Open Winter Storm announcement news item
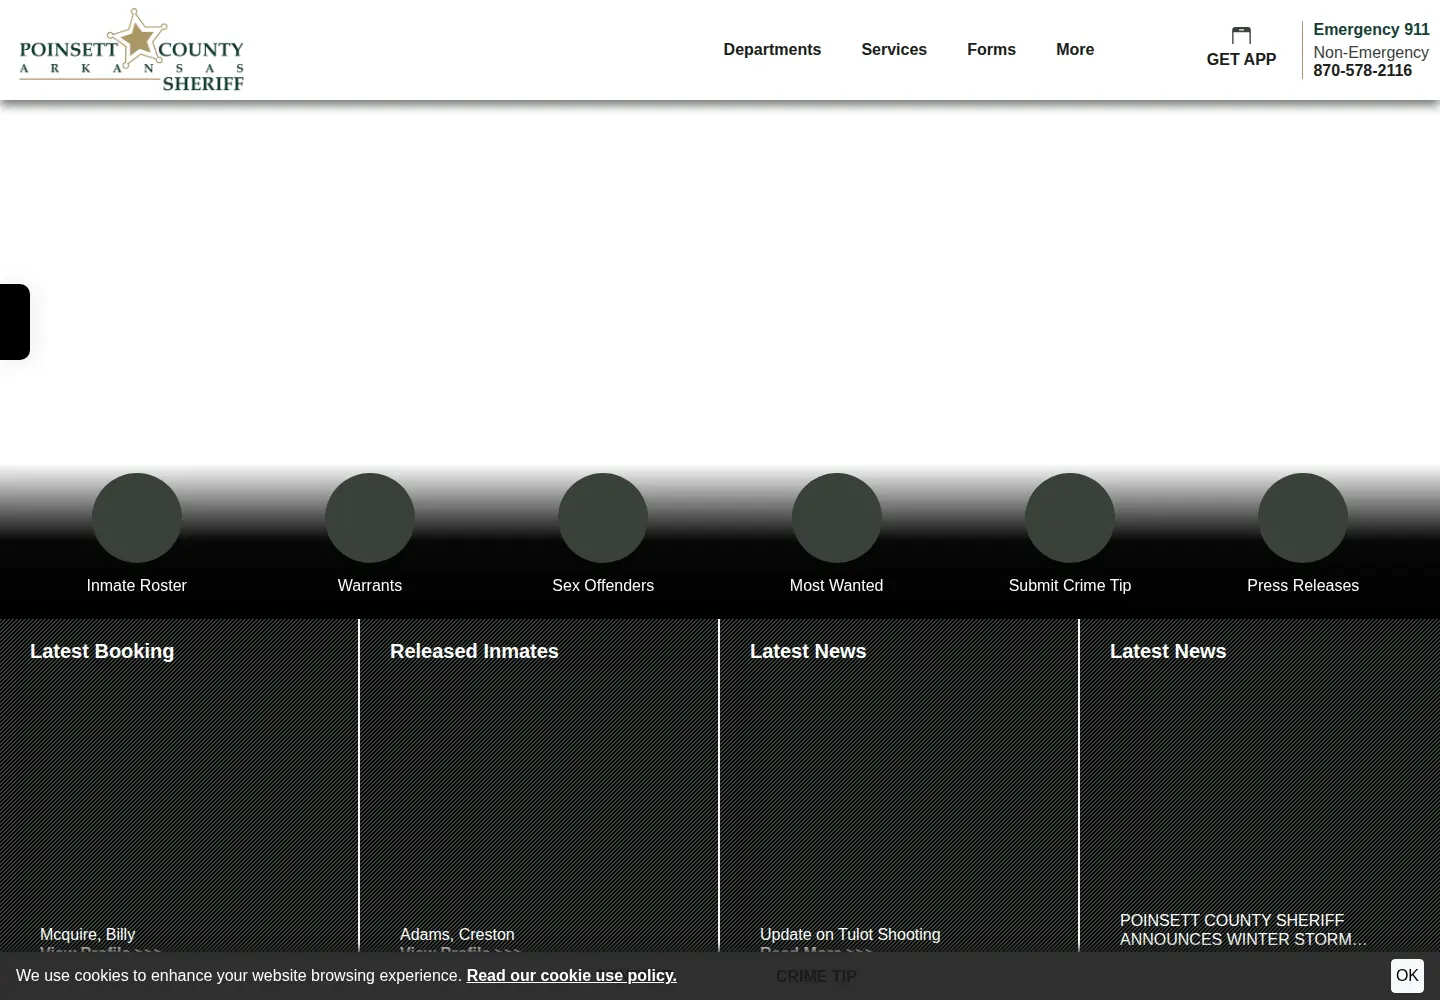1440x1000 pixels. click(1243, 930)
